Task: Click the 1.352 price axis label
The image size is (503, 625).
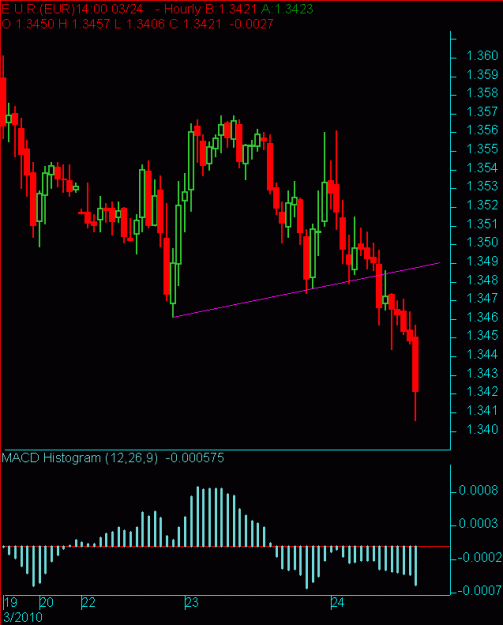Action: [482, 205]
